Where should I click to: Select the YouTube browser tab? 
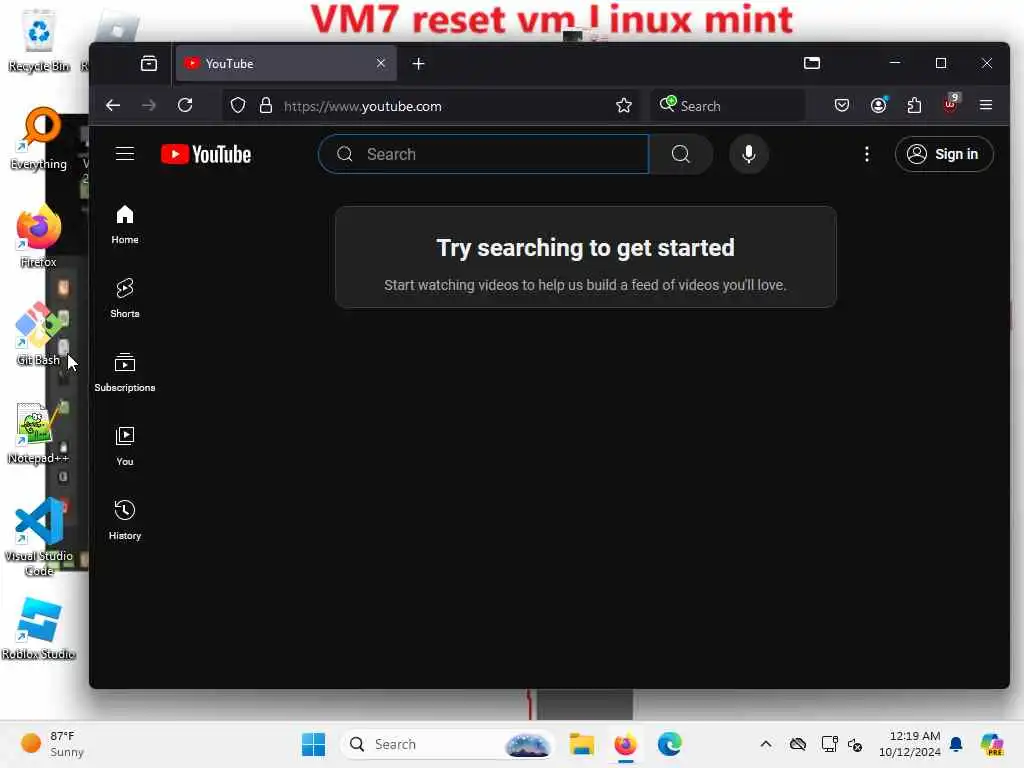point(286,63)
